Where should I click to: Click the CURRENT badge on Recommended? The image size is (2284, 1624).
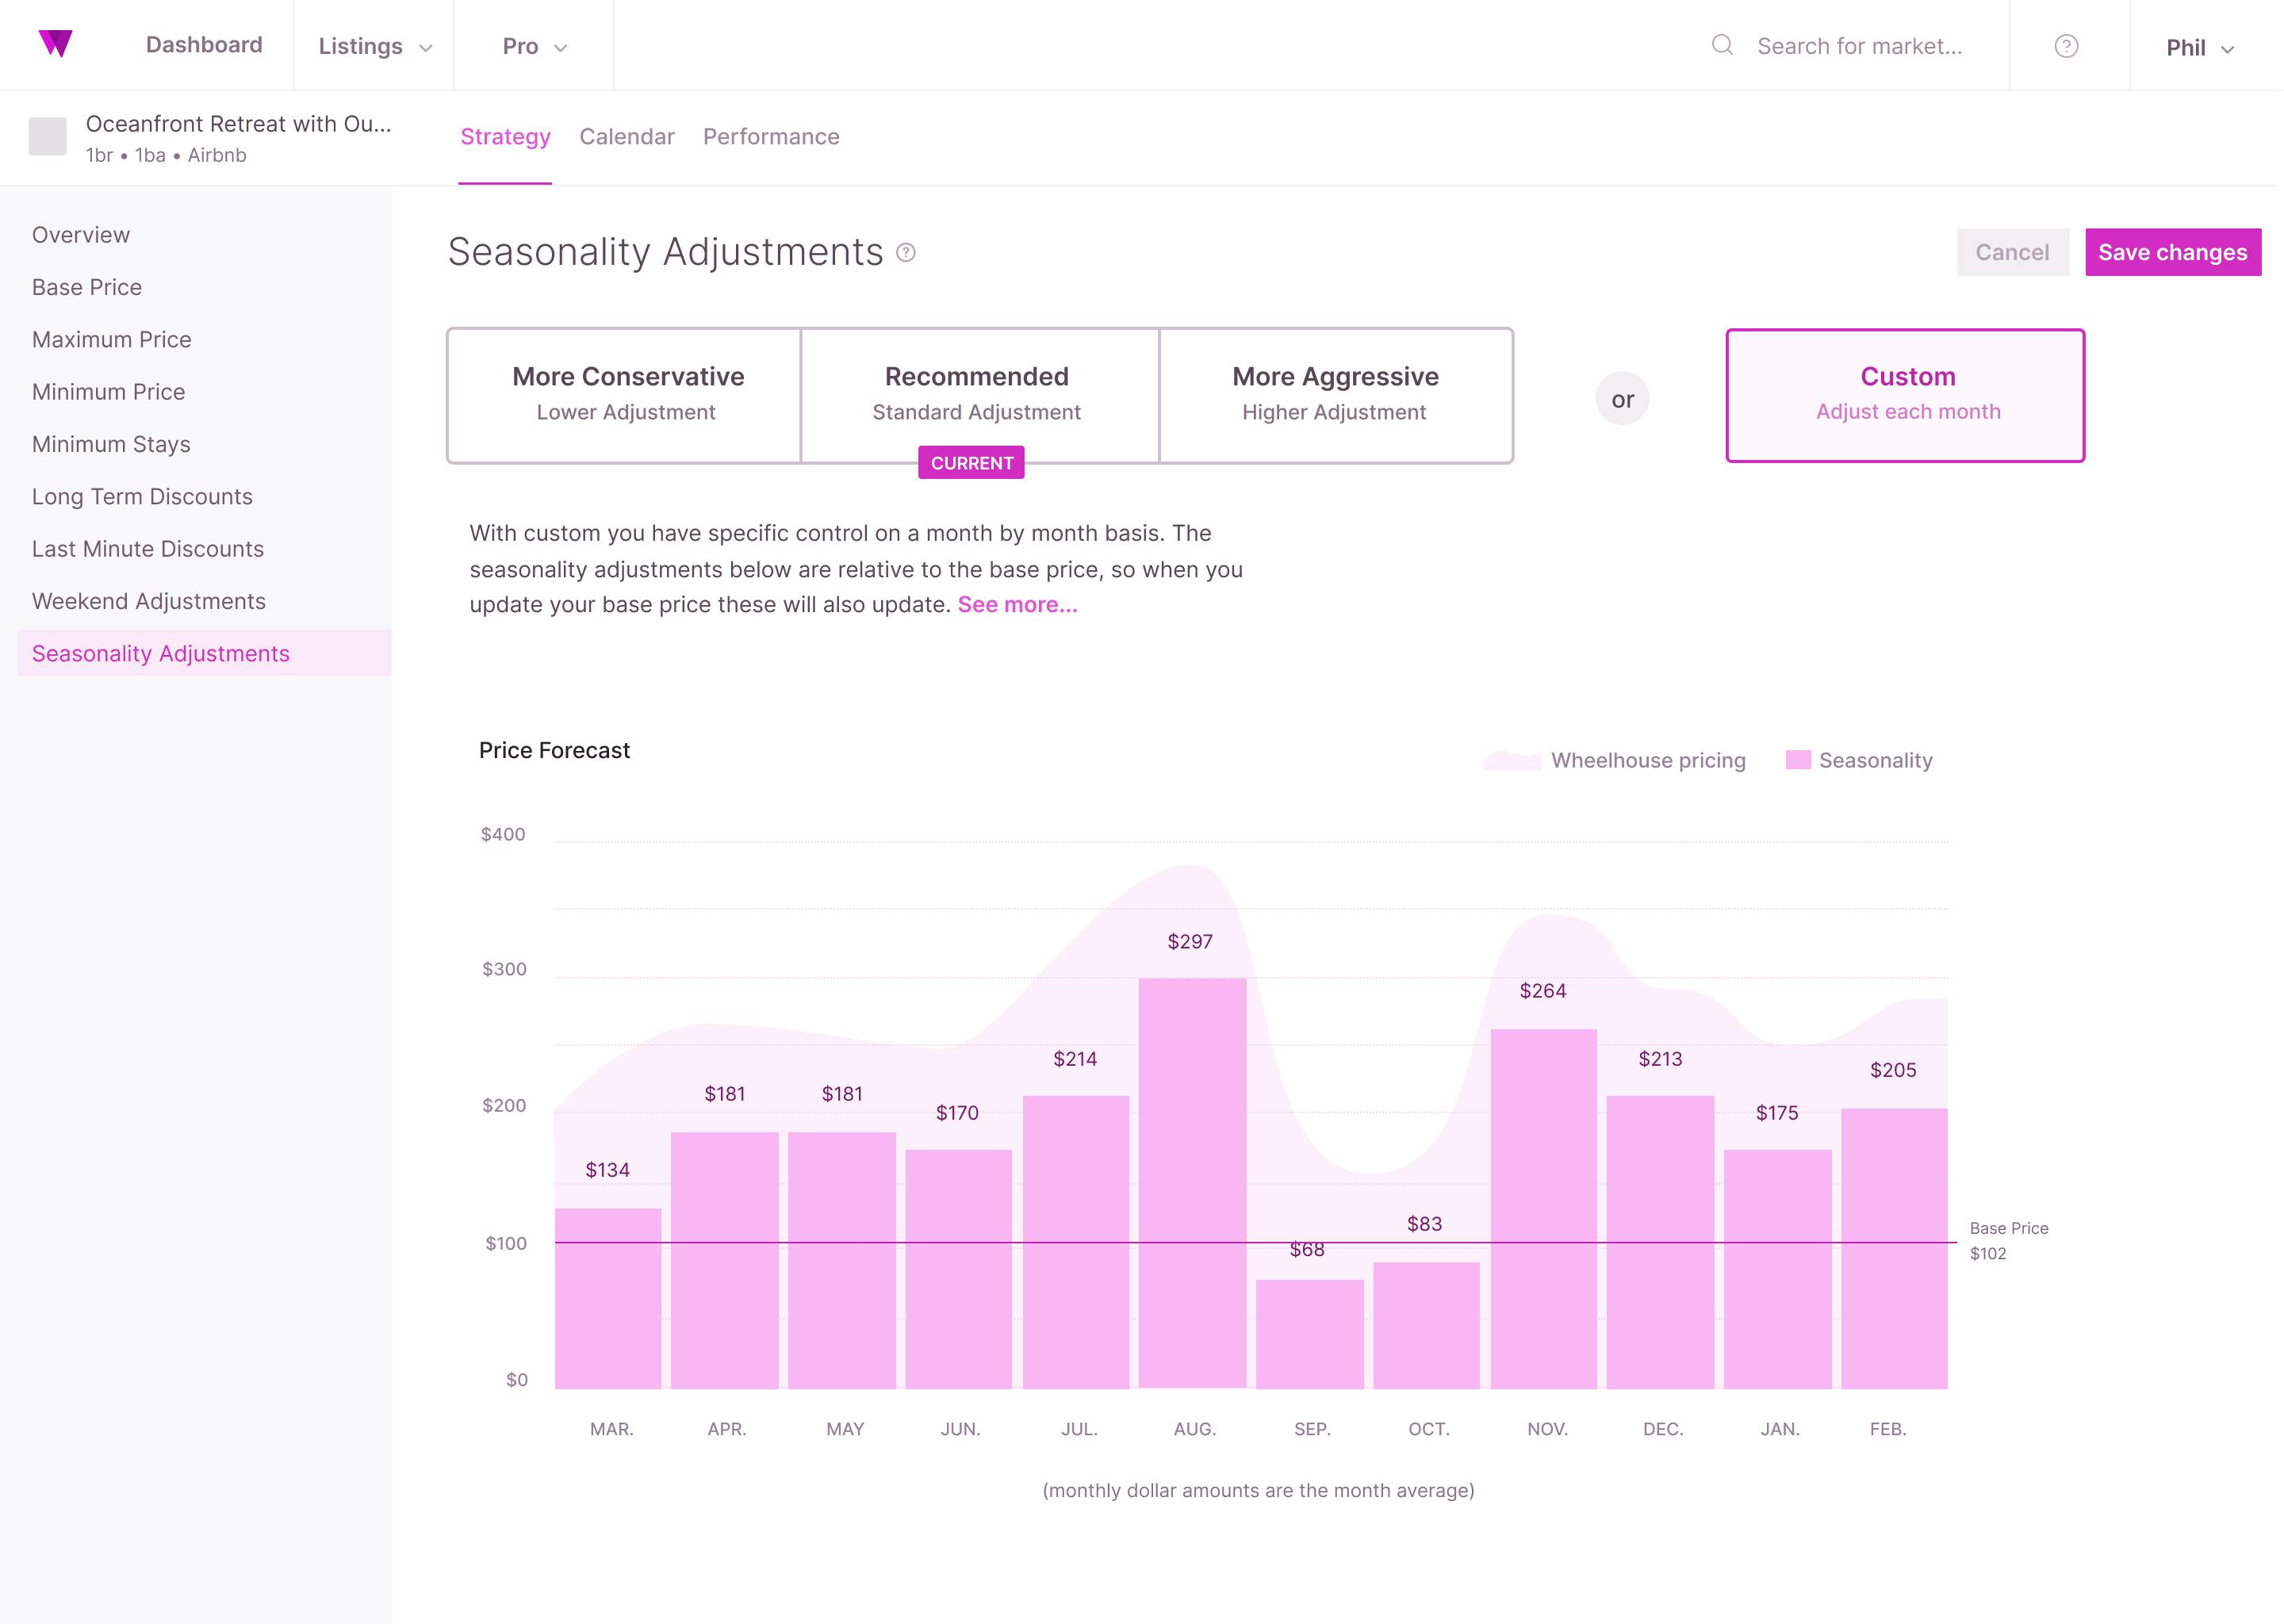pos(971,463)
